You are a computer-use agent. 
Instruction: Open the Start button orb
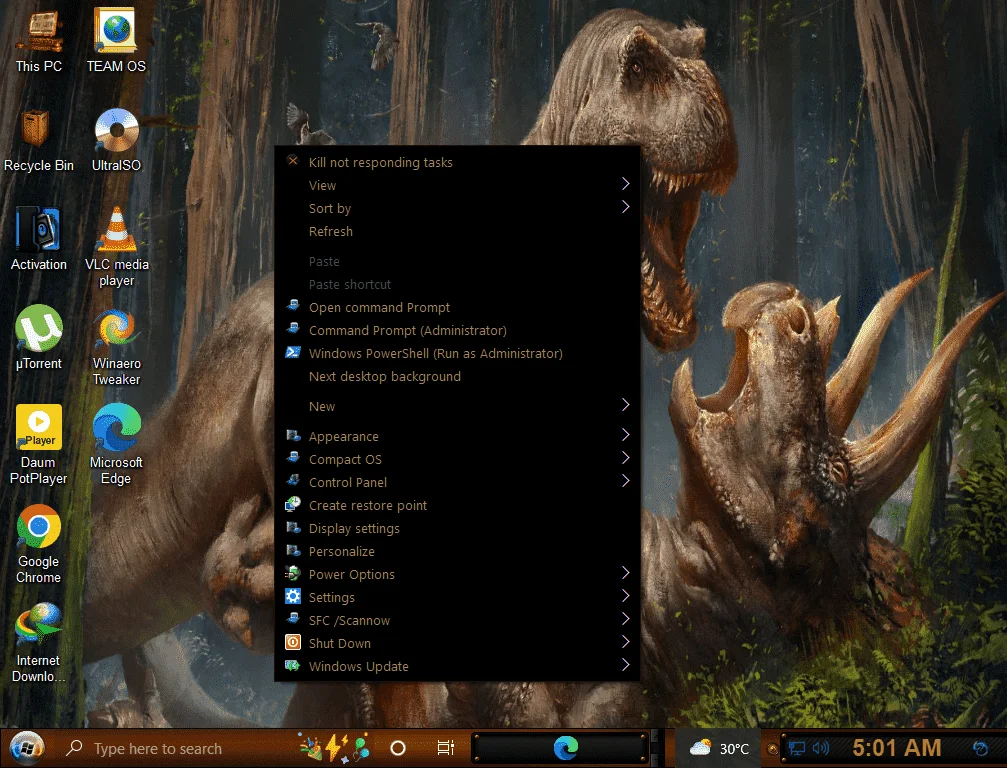click(x=27, y=748)
